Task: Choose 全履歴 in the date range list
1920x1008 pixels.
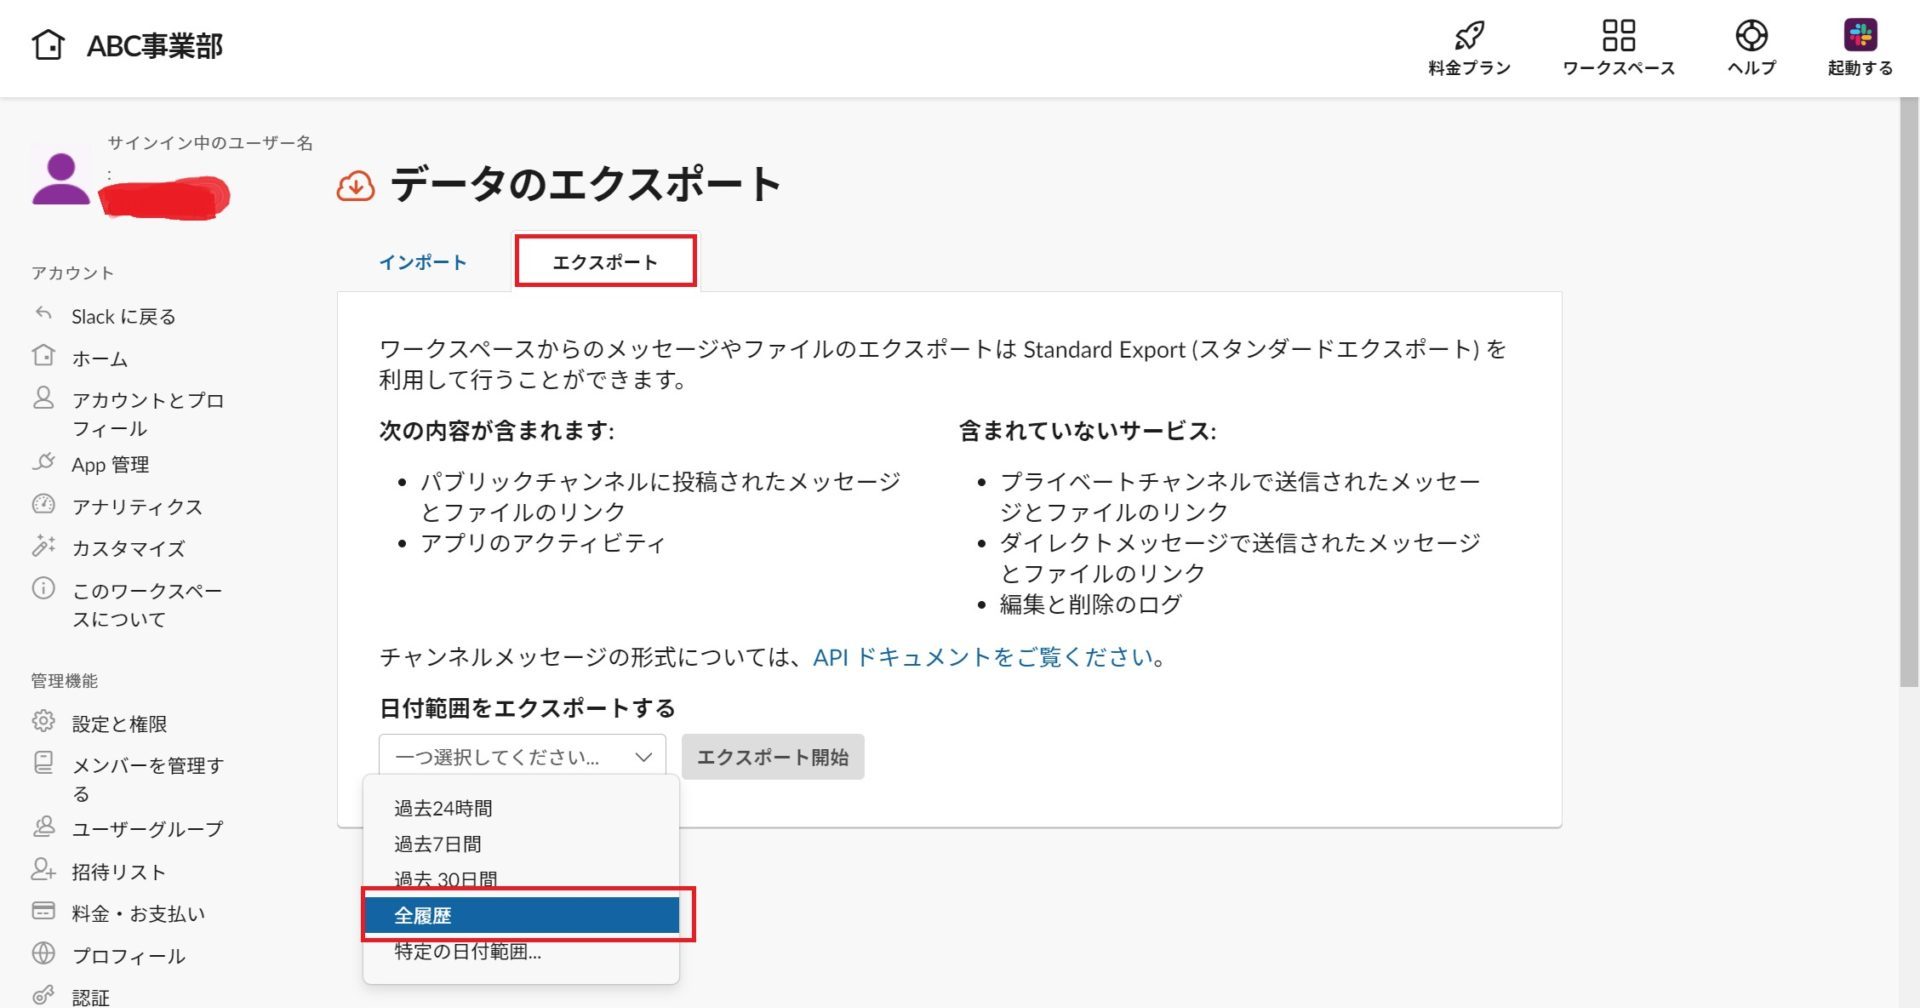Action: (x=521, y=915)
